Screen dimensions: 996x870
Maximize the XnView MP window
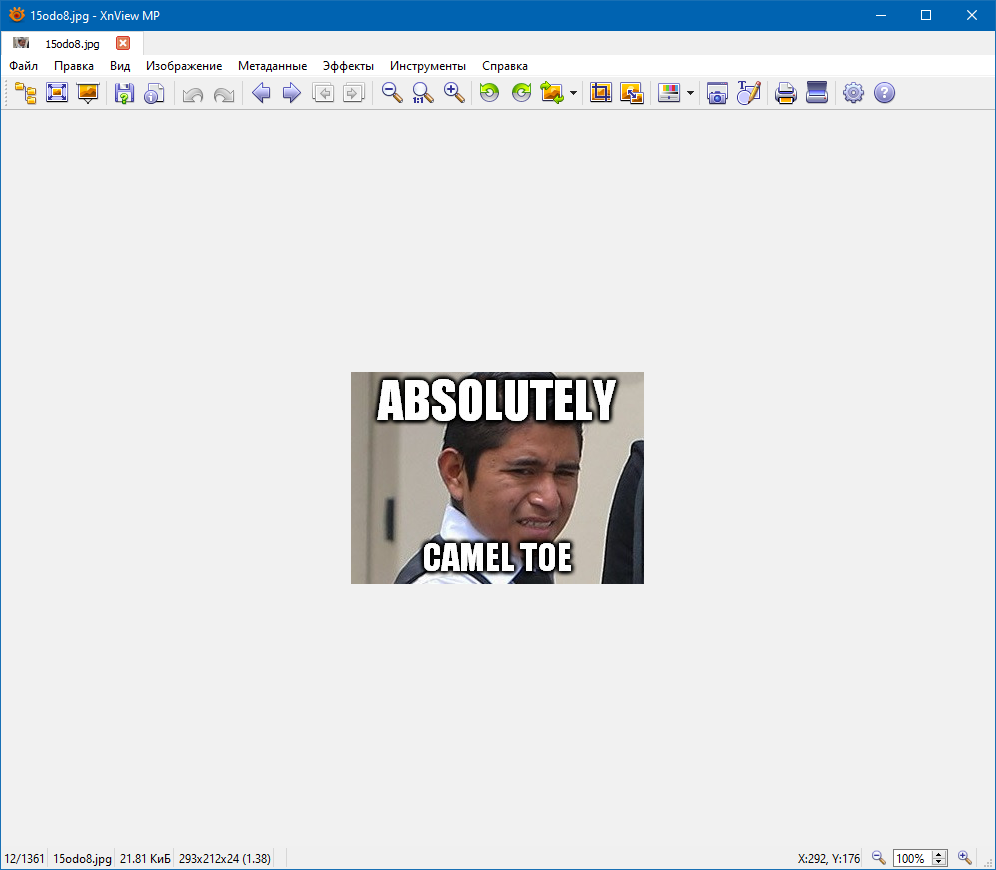(x=926, y=15)
